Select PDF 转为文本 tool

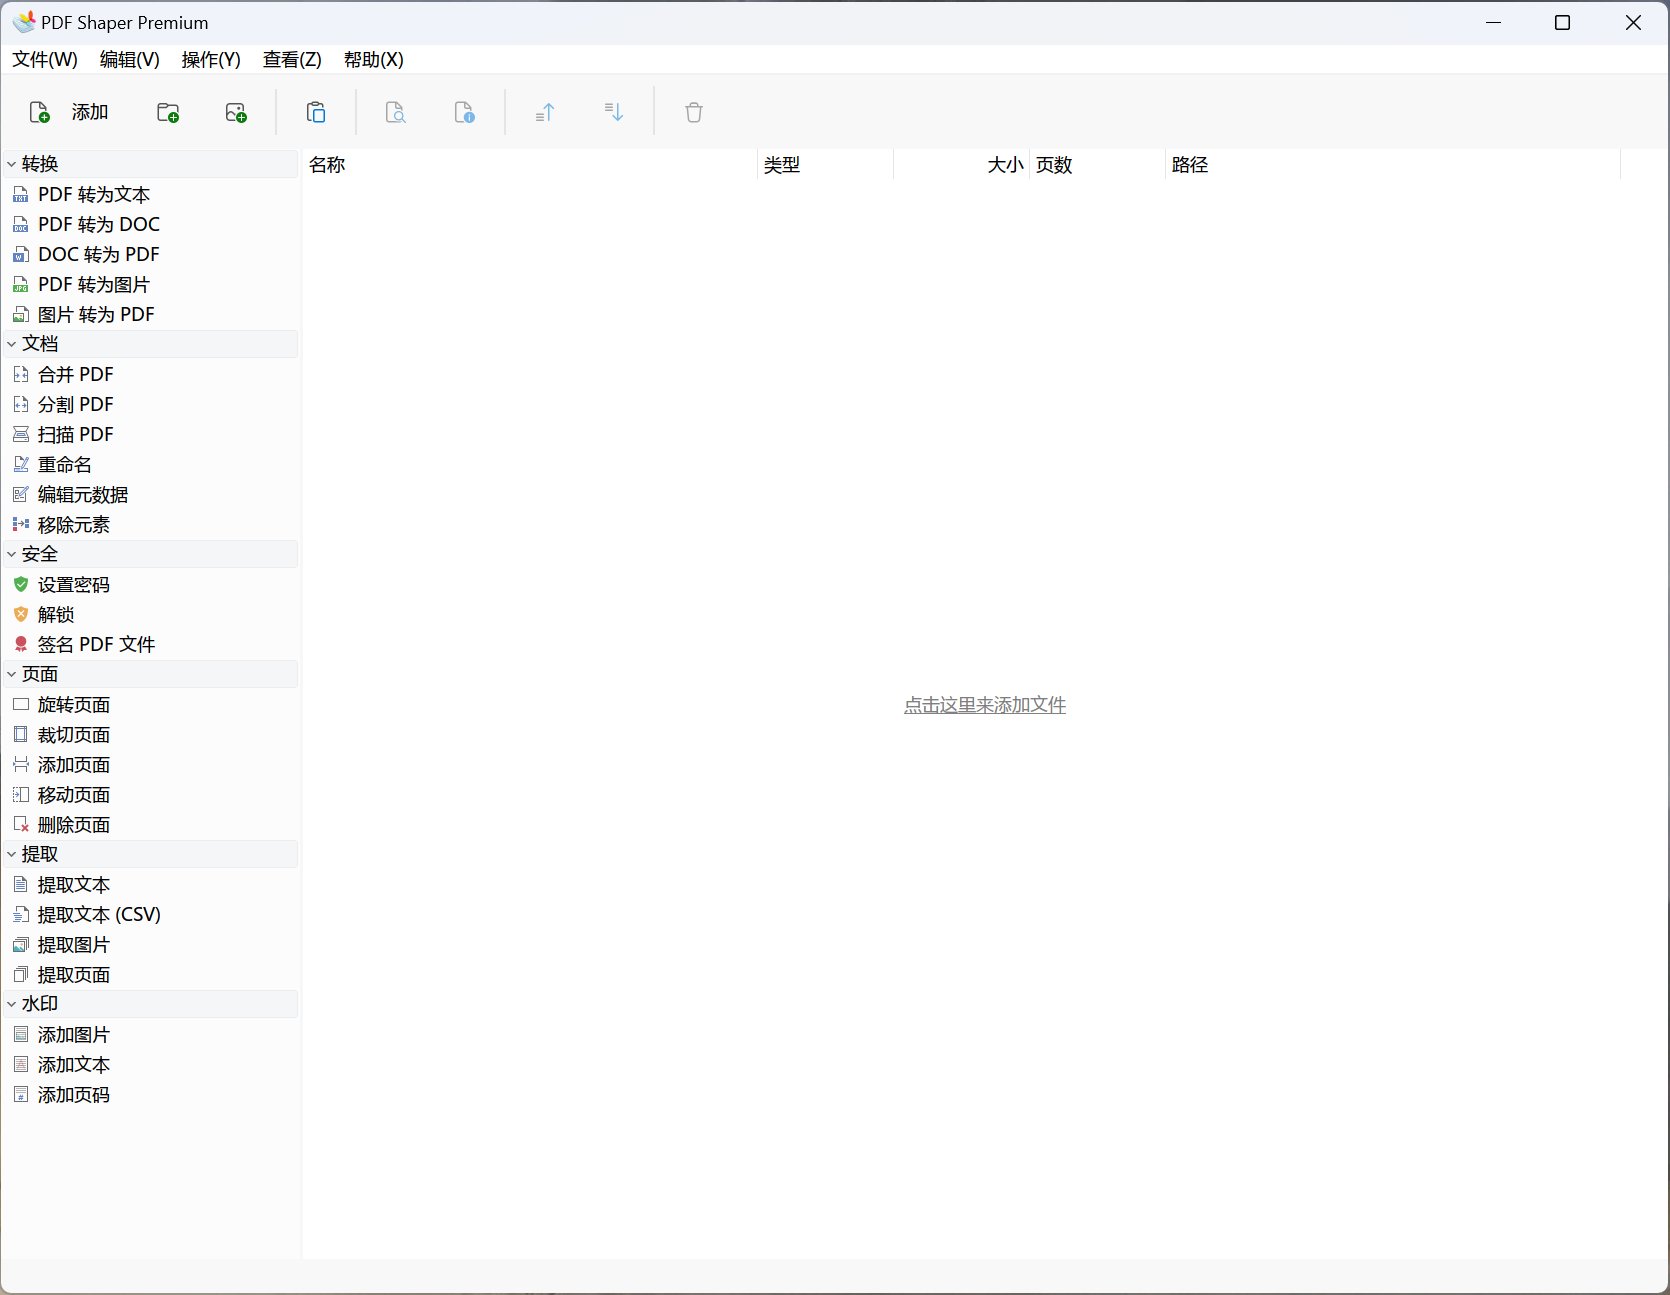coord(94,194)
